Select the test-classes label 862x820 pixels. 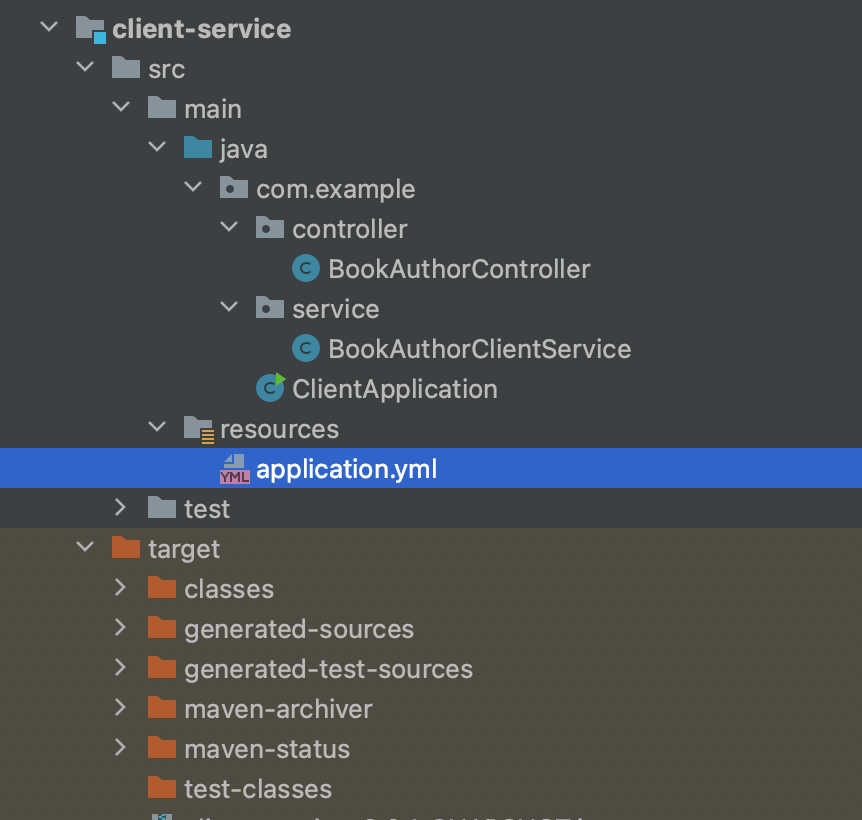coord(258,790)
